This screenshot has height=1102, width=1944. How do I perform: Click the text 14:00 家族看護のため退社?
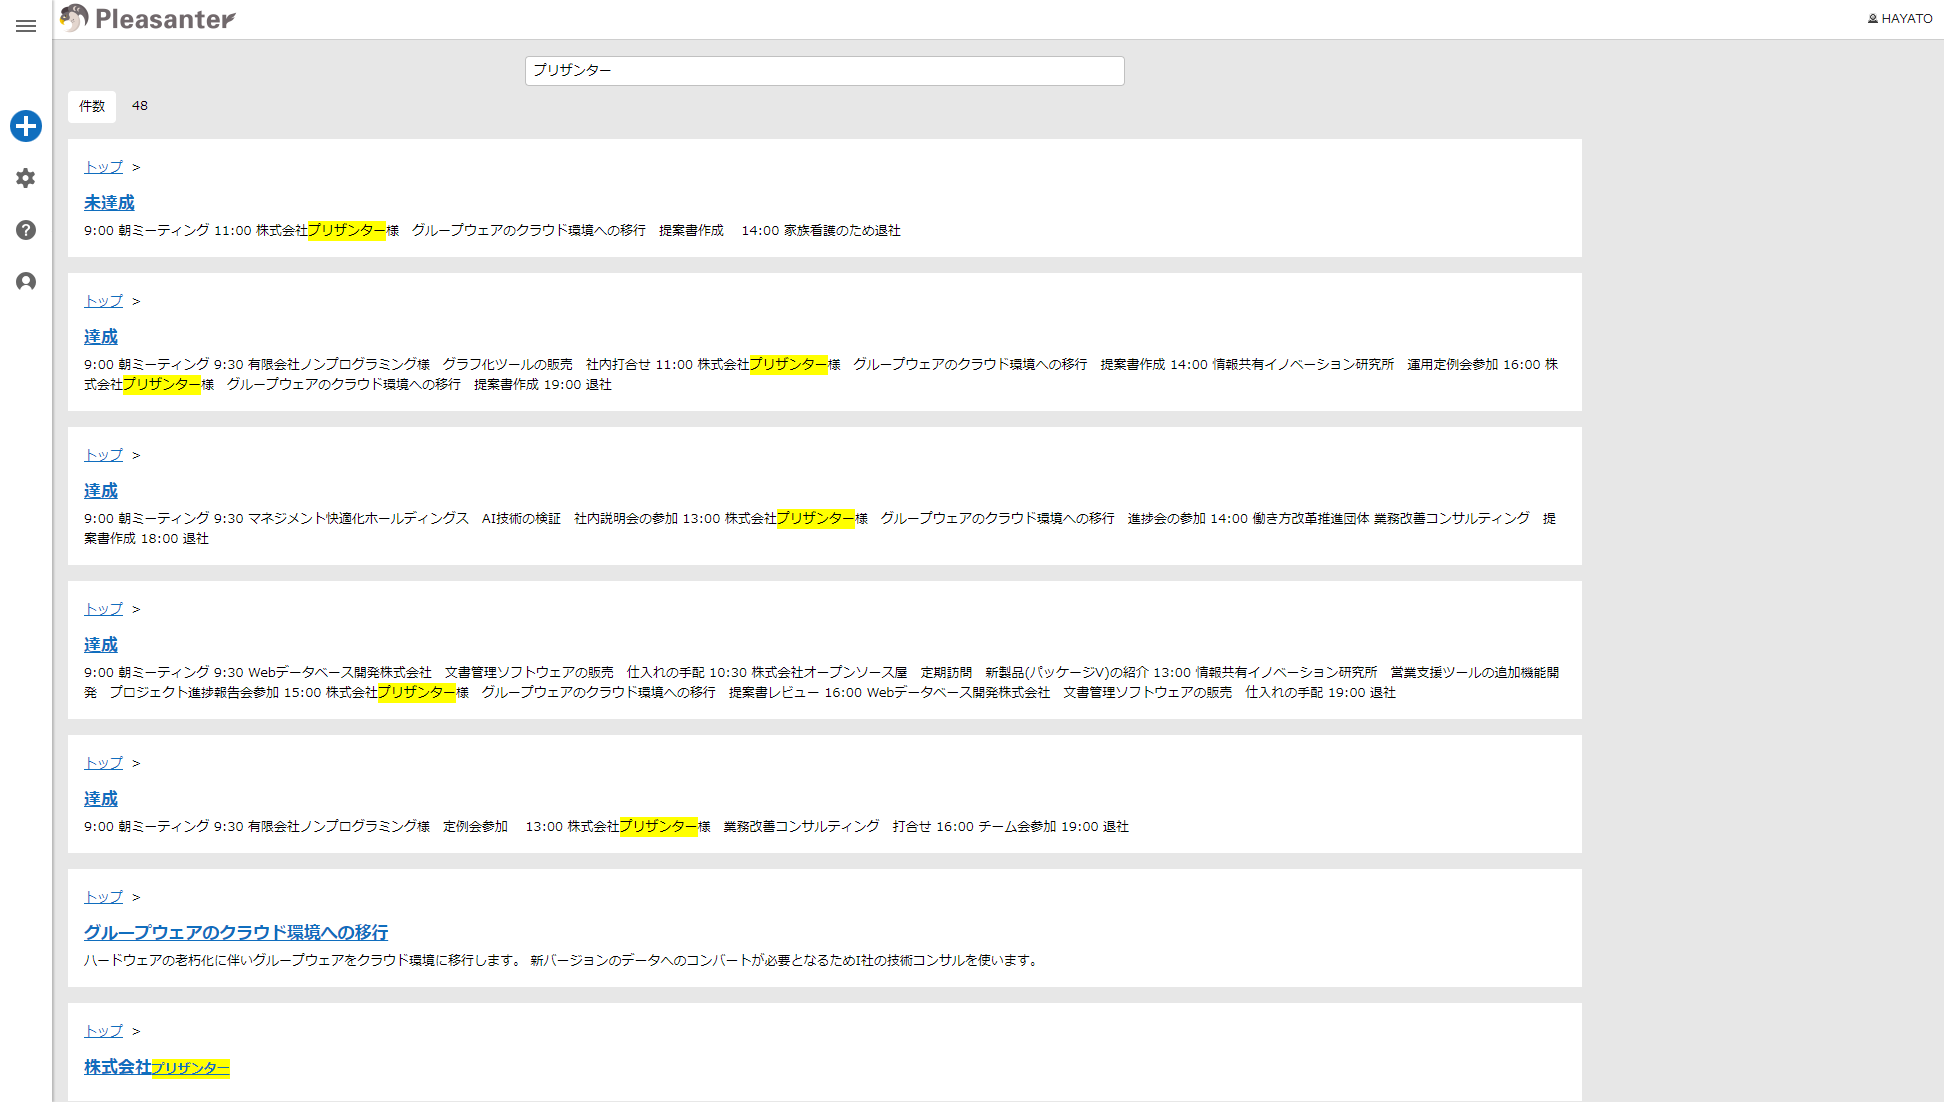point(821,231)
